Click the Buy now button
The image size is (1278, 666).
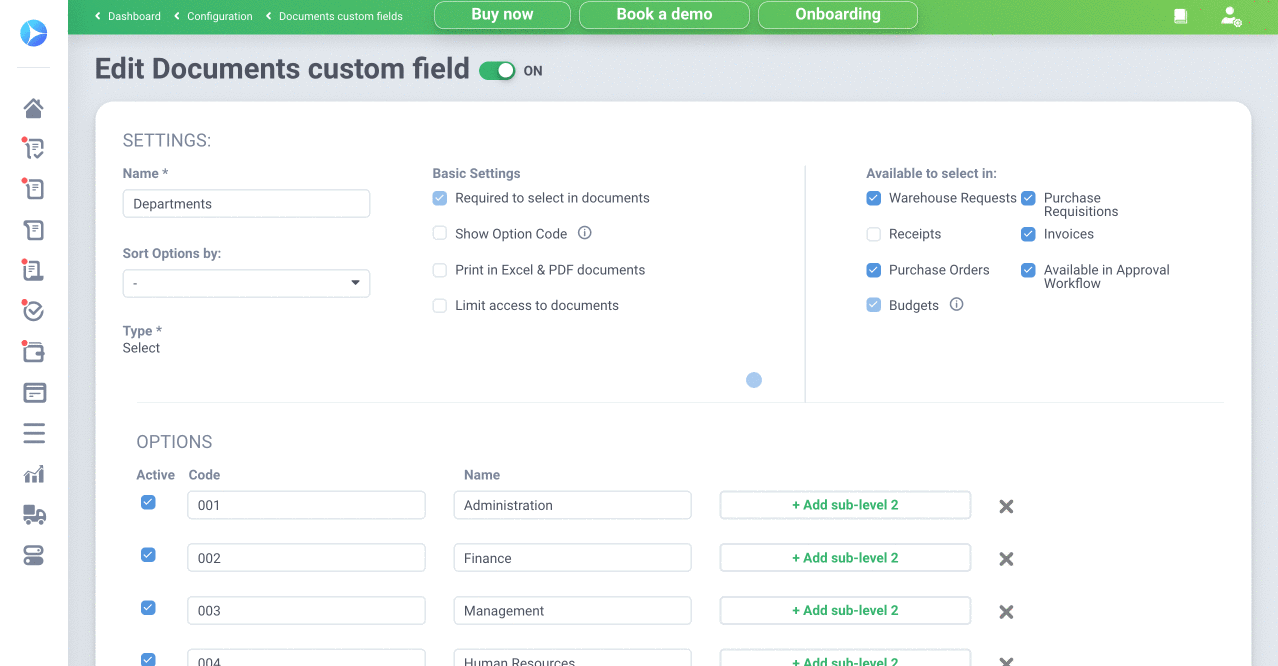[x=502, y=15]
